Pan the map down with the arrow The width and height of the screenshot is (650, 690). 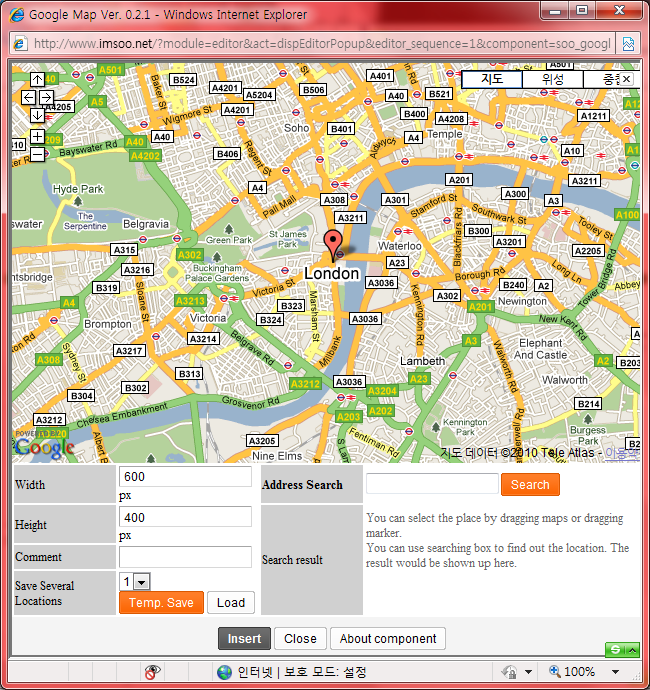pos(37,115)
